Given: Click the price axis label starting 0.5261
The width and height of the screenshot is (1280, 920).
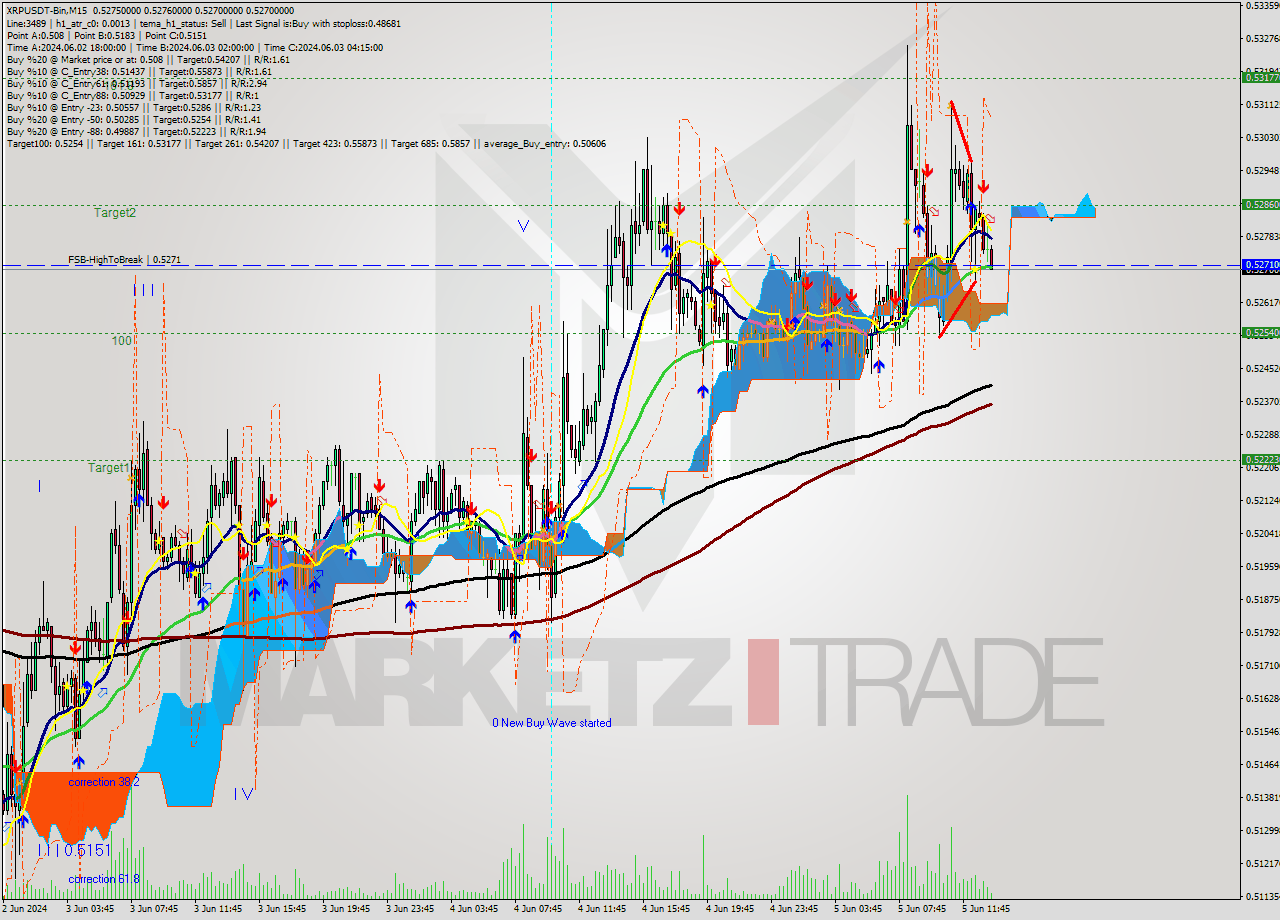Looking at the screenshot, I should click(1261, 302).
